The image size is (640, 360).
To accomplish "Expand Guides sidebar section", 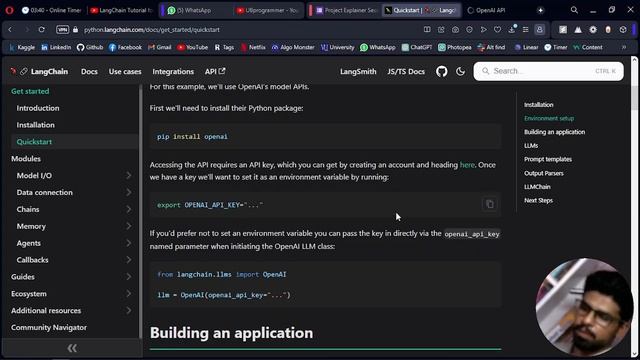I will pyautogui.click(x=128, y=277).
